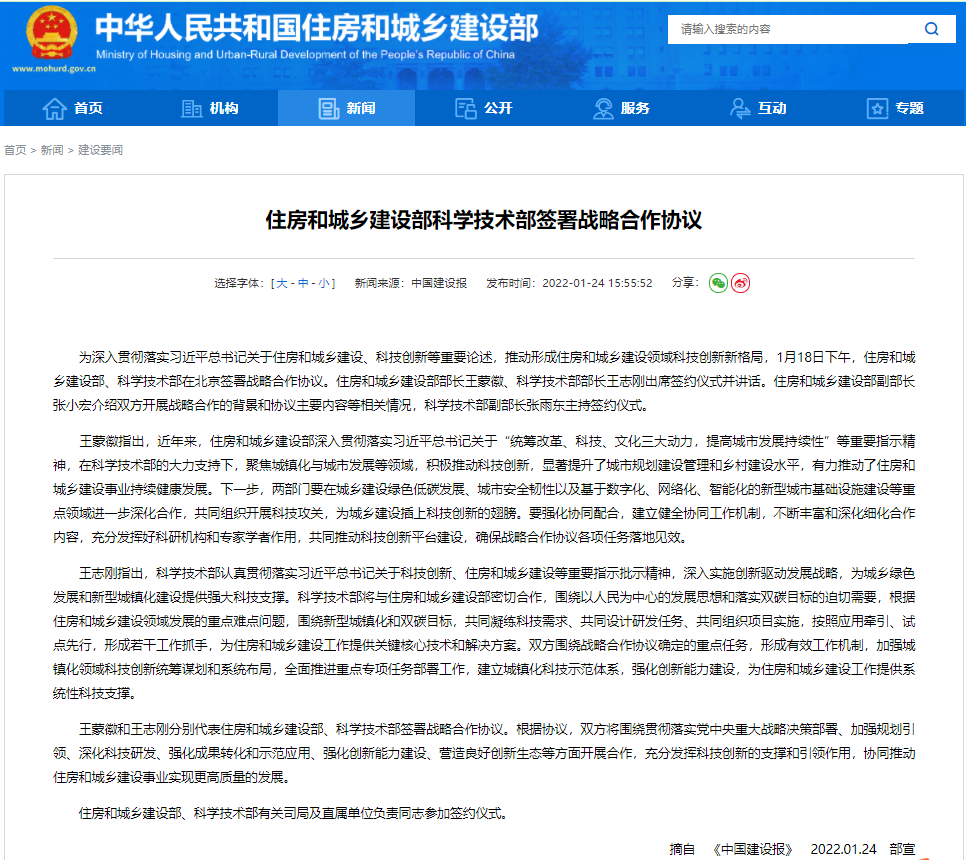Image resolution: width=966 pixels, height=860 pixels.
Task: Click the 服务 person headset icon
Action: (603, 108)
